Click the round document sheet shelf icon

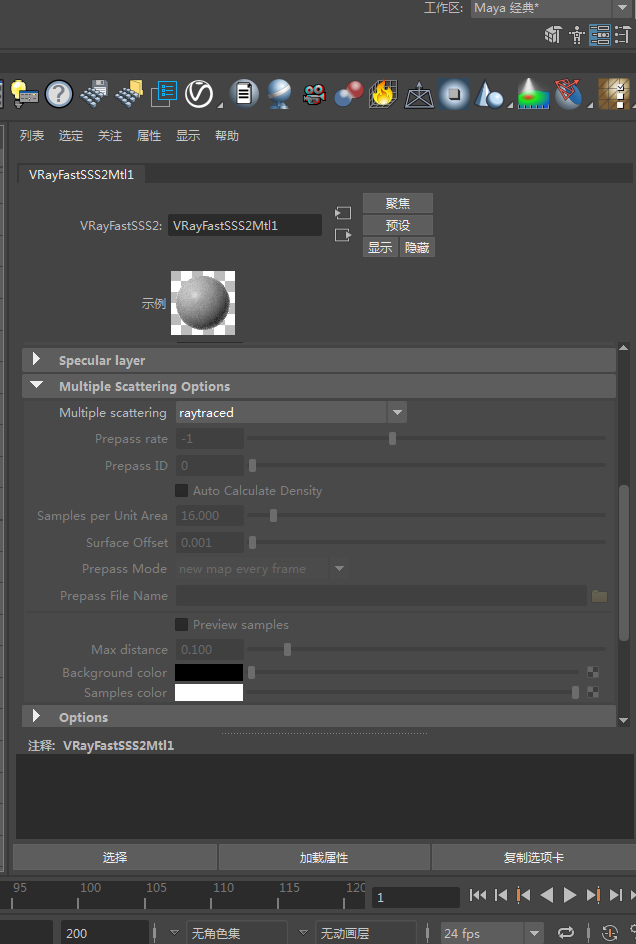point(244,94)
